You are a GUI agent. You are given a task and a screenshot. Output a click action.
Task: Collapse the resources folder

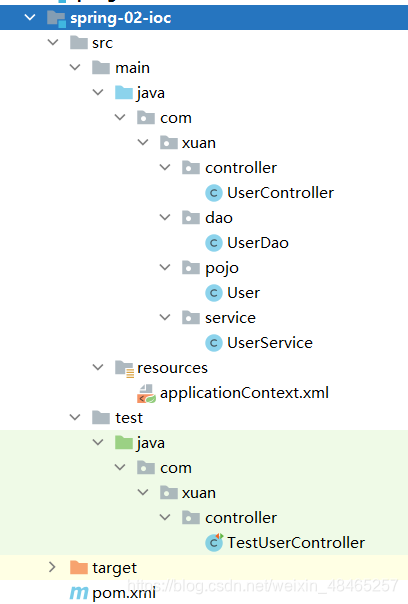(x=98, y=367)
